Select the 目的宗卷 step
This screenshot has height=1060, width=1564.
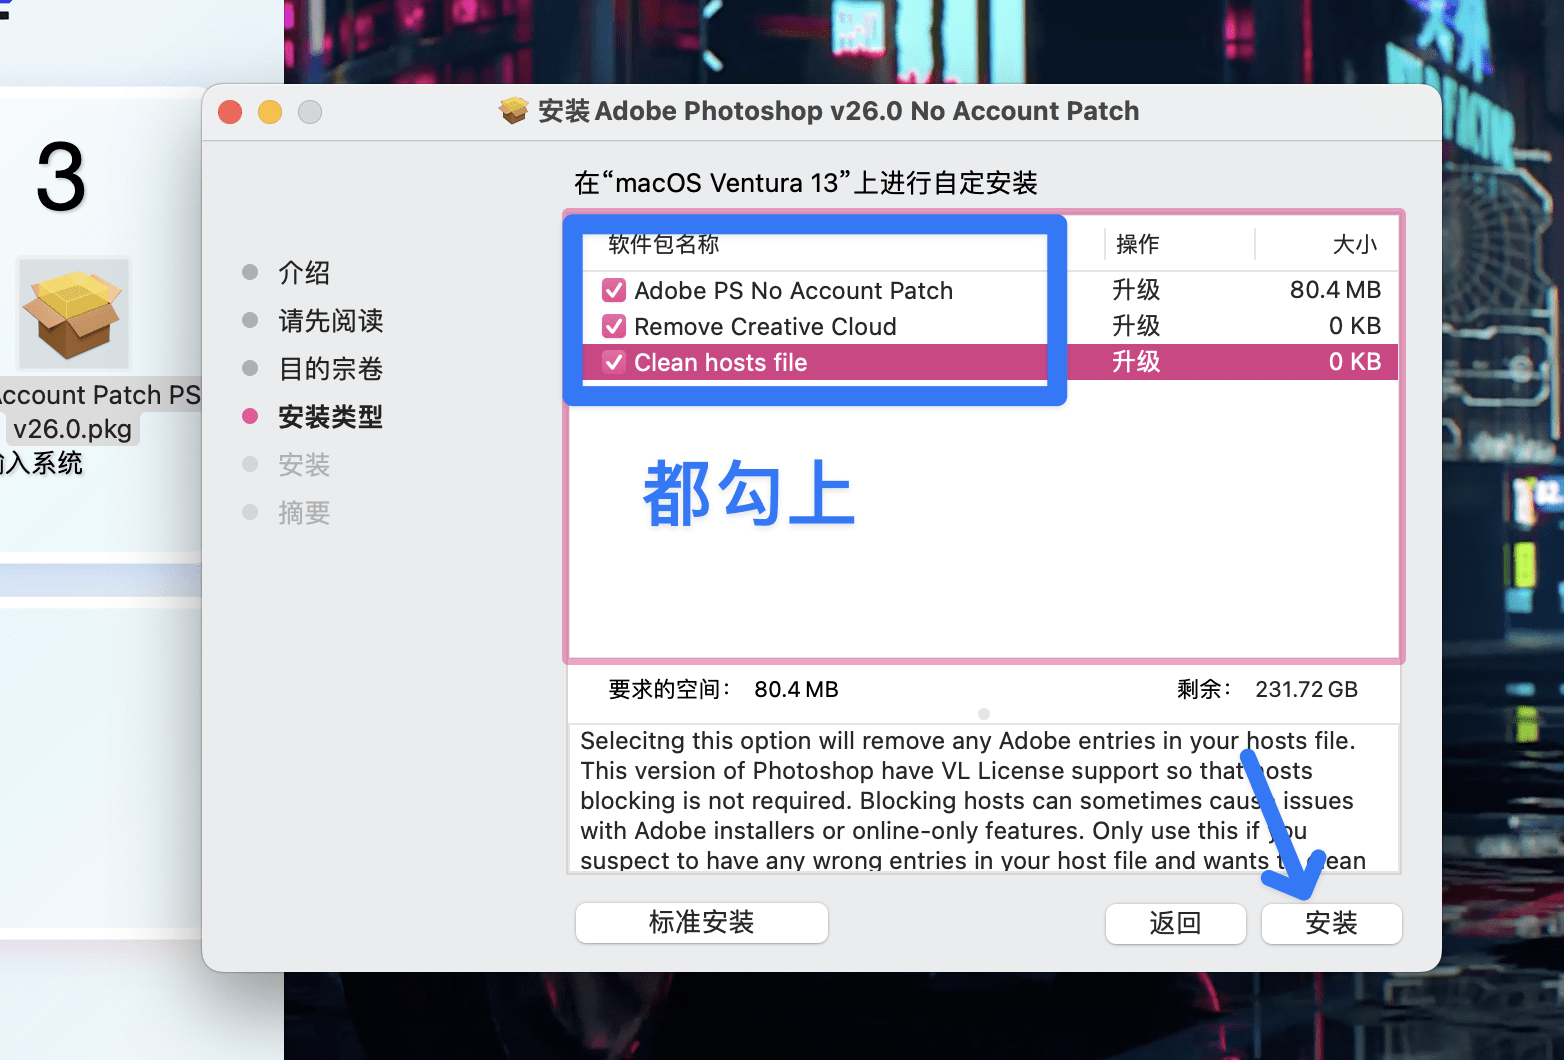pyautogui.click(x=330, y=368)
